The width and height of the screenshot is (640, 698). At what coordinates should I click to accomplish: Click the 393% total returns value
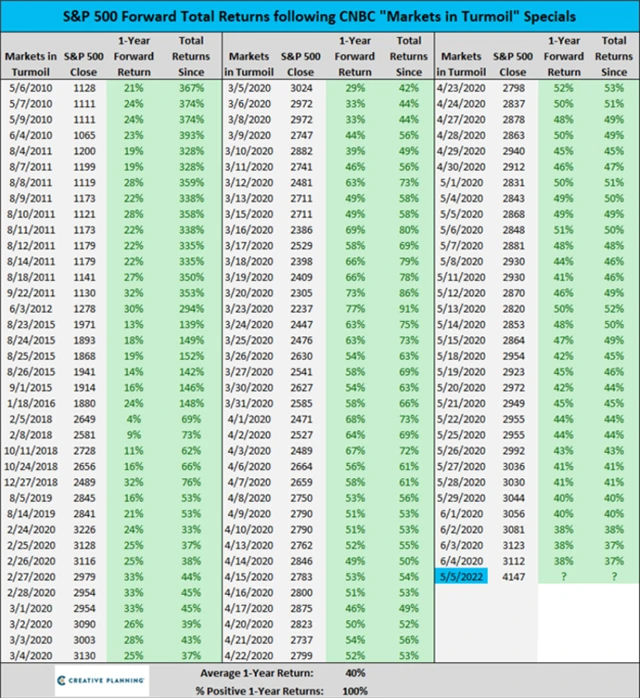[x=190, y=133]
